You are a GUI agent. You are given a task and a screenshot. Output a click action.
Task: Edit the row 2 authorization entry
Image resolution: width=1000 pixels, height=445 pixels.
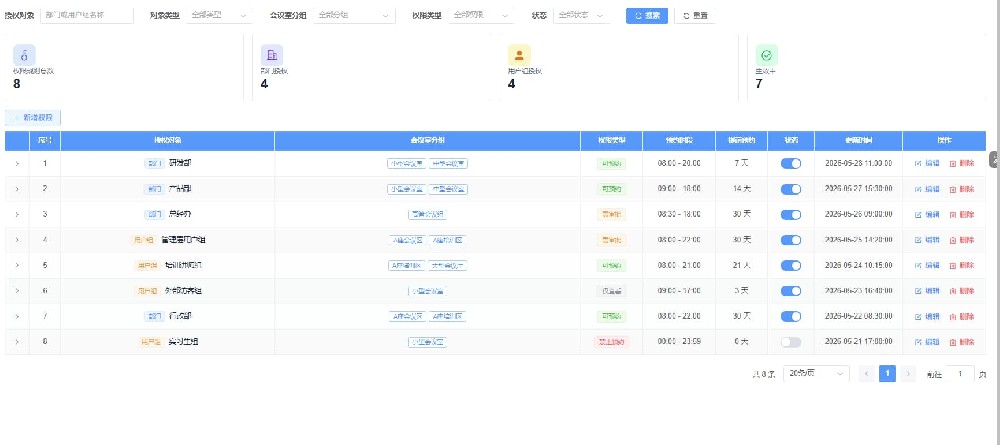927,189
